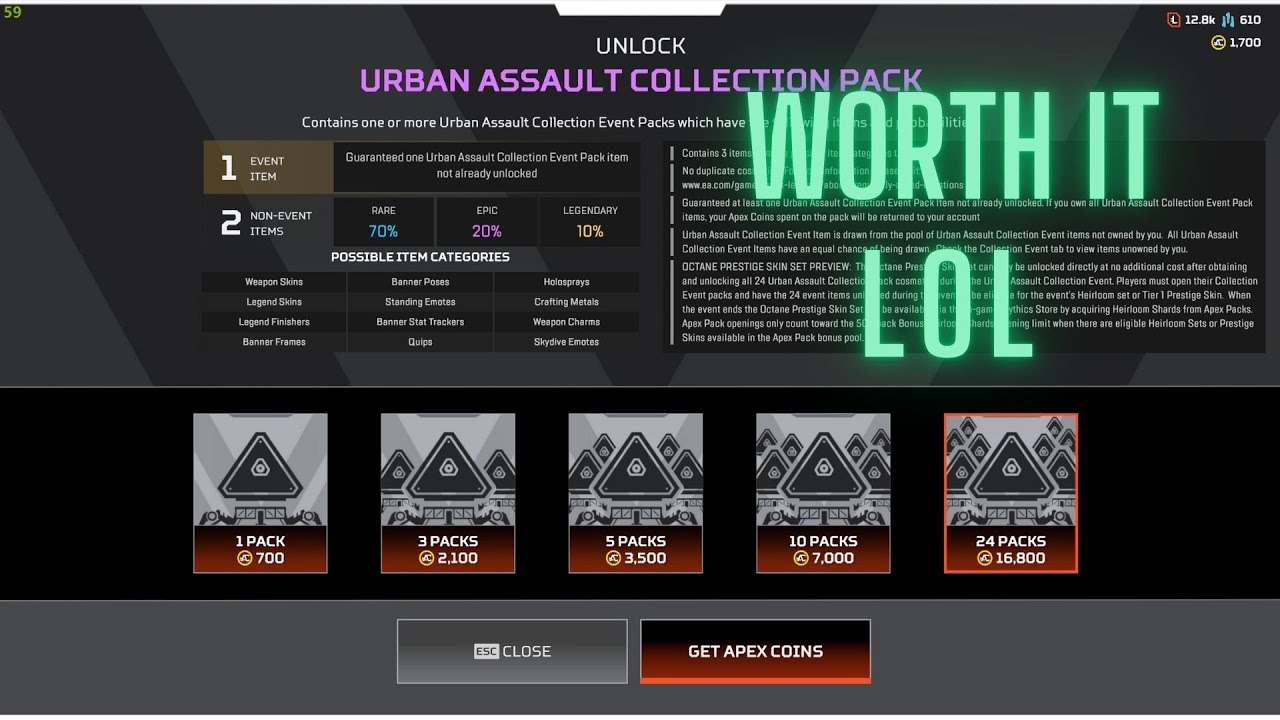Click the coin icon beside 7,000 price
Viewport: 1280px width, 720px height.
point(801,558)
